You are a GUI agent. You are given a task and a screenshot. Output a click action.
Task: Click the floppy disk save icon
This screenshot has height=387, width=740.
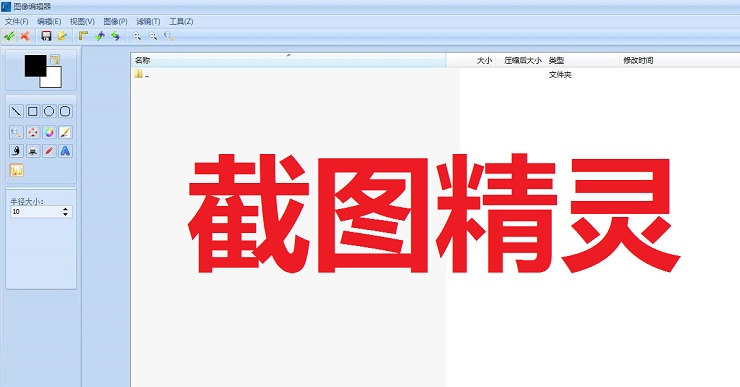46,36
